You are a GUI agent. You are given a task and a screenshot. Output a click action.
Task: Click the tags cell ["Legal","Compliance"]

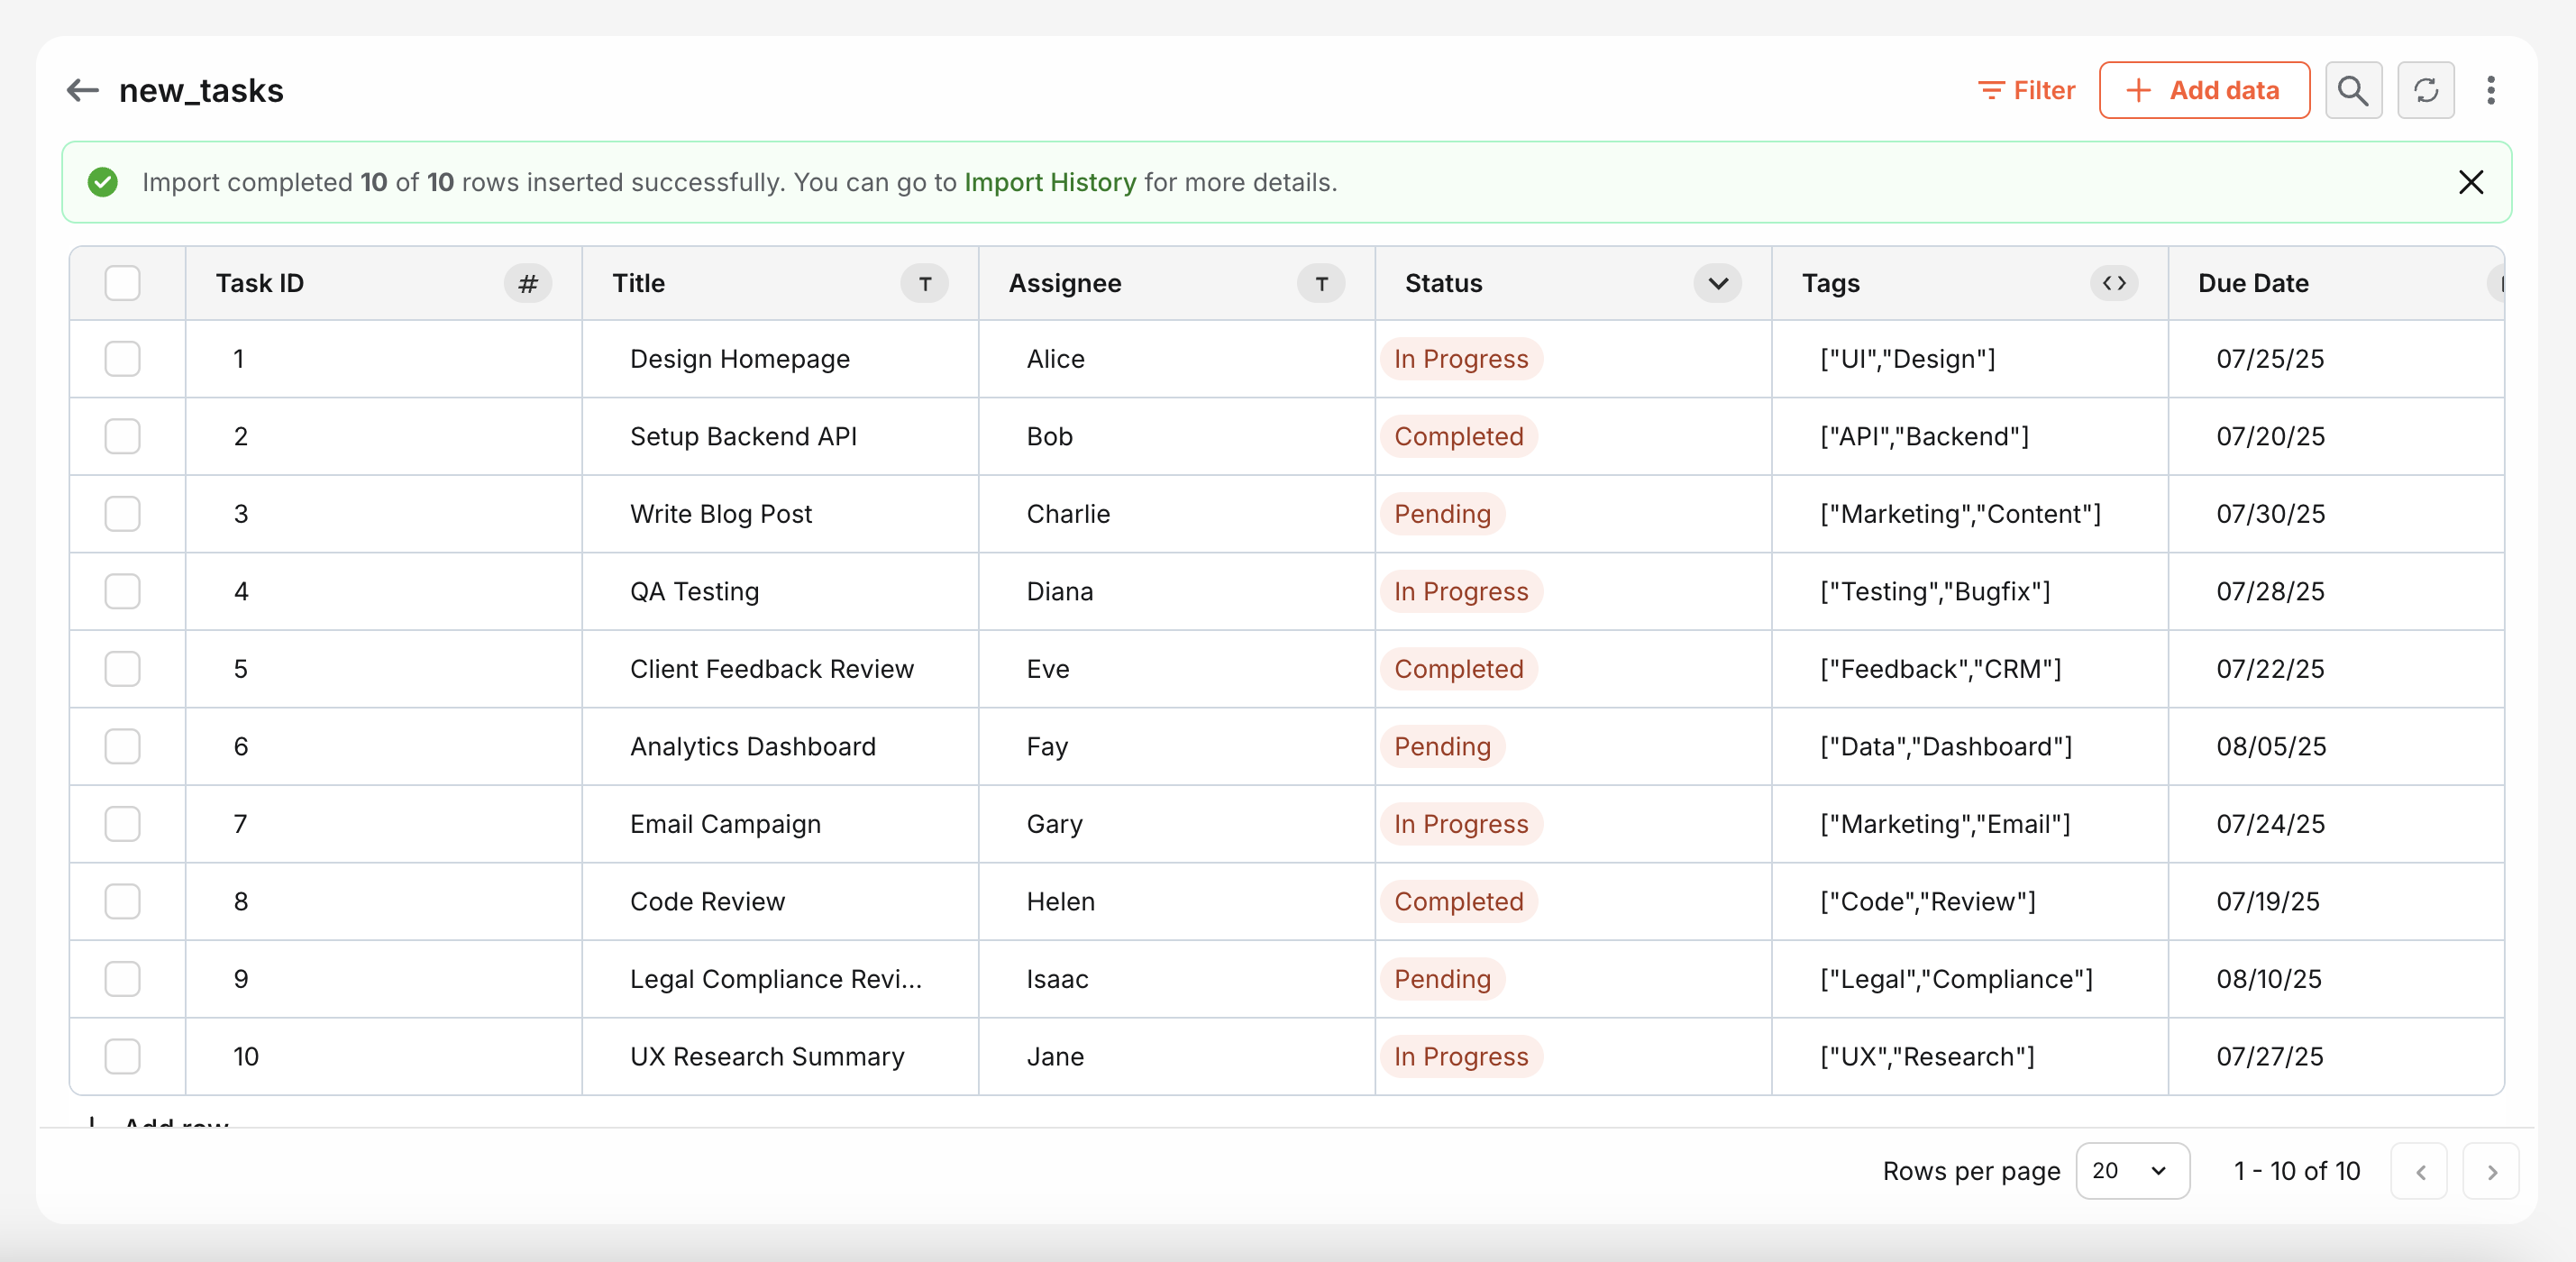[x=1970, y=979]
